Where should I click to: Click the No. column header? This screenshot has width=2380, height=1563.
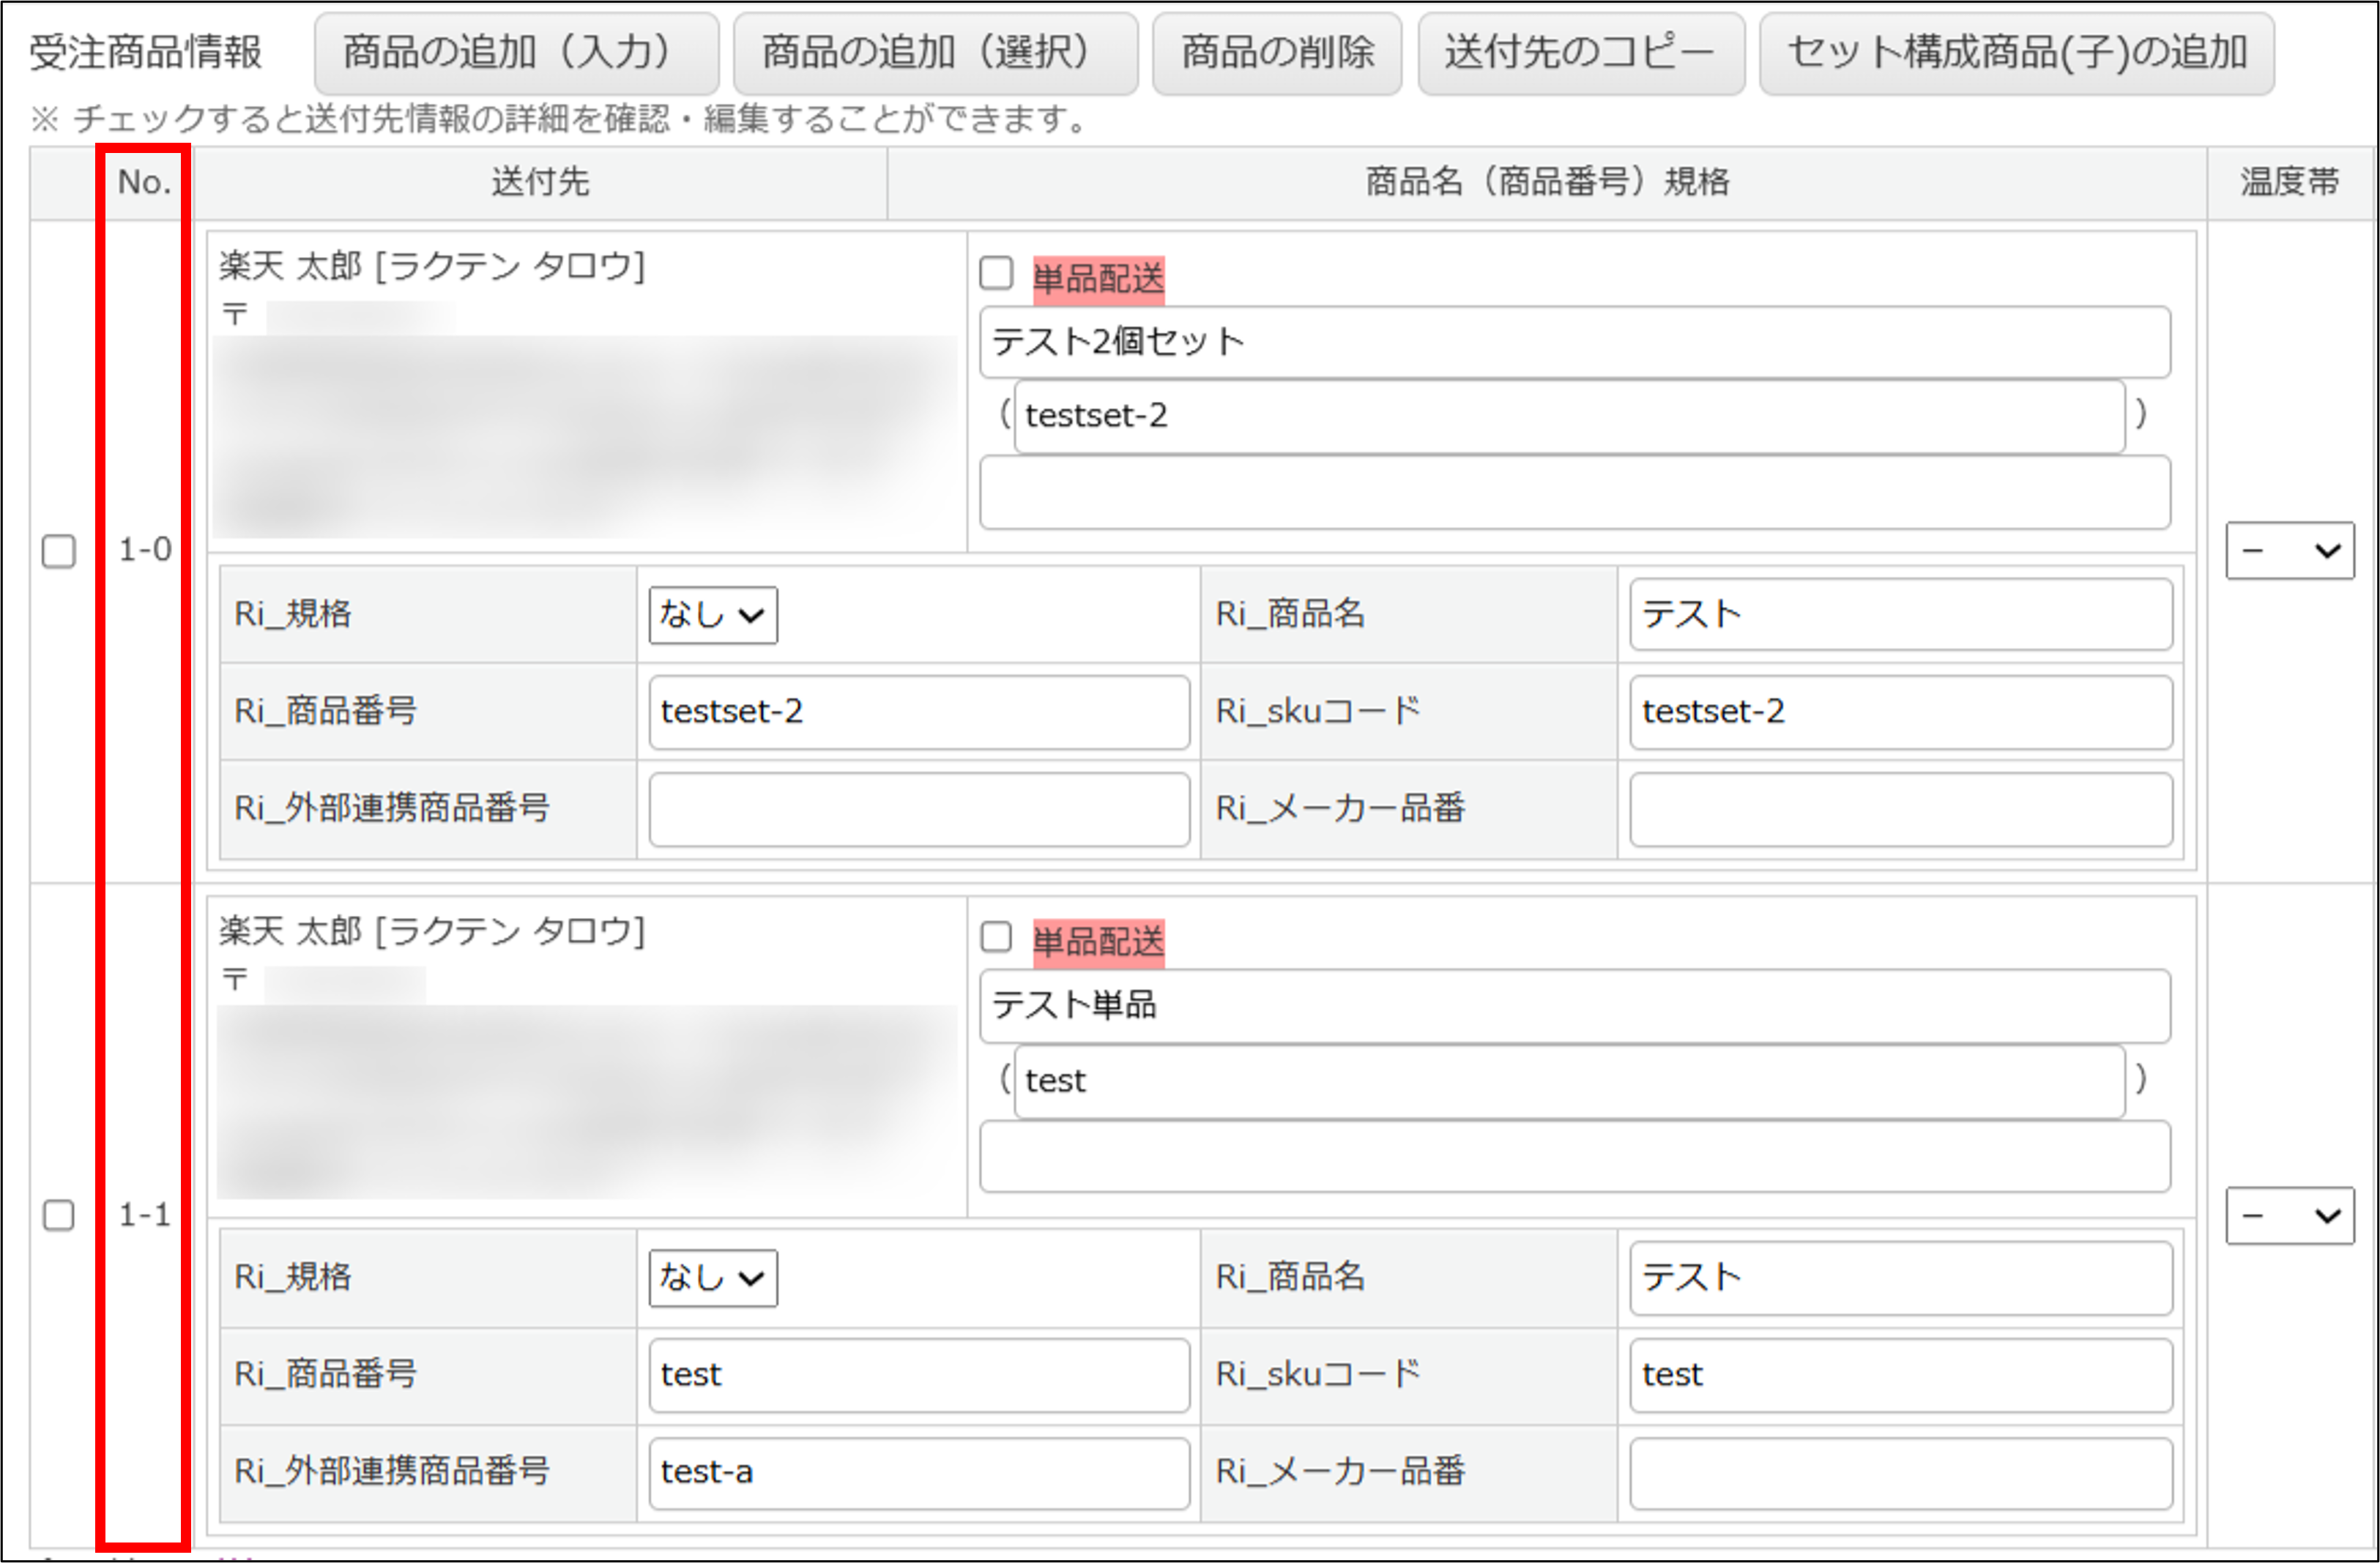point(144,182)
